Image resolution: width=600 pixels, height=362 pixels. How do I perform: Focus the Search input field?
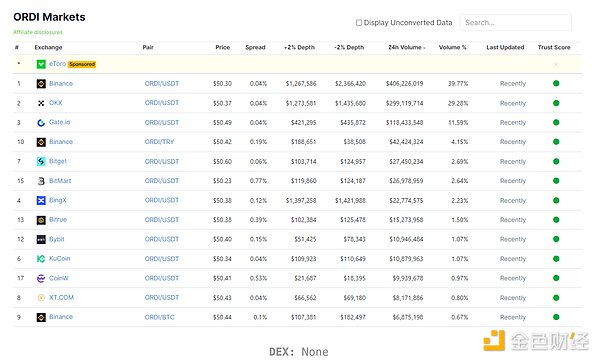(515, 23)
